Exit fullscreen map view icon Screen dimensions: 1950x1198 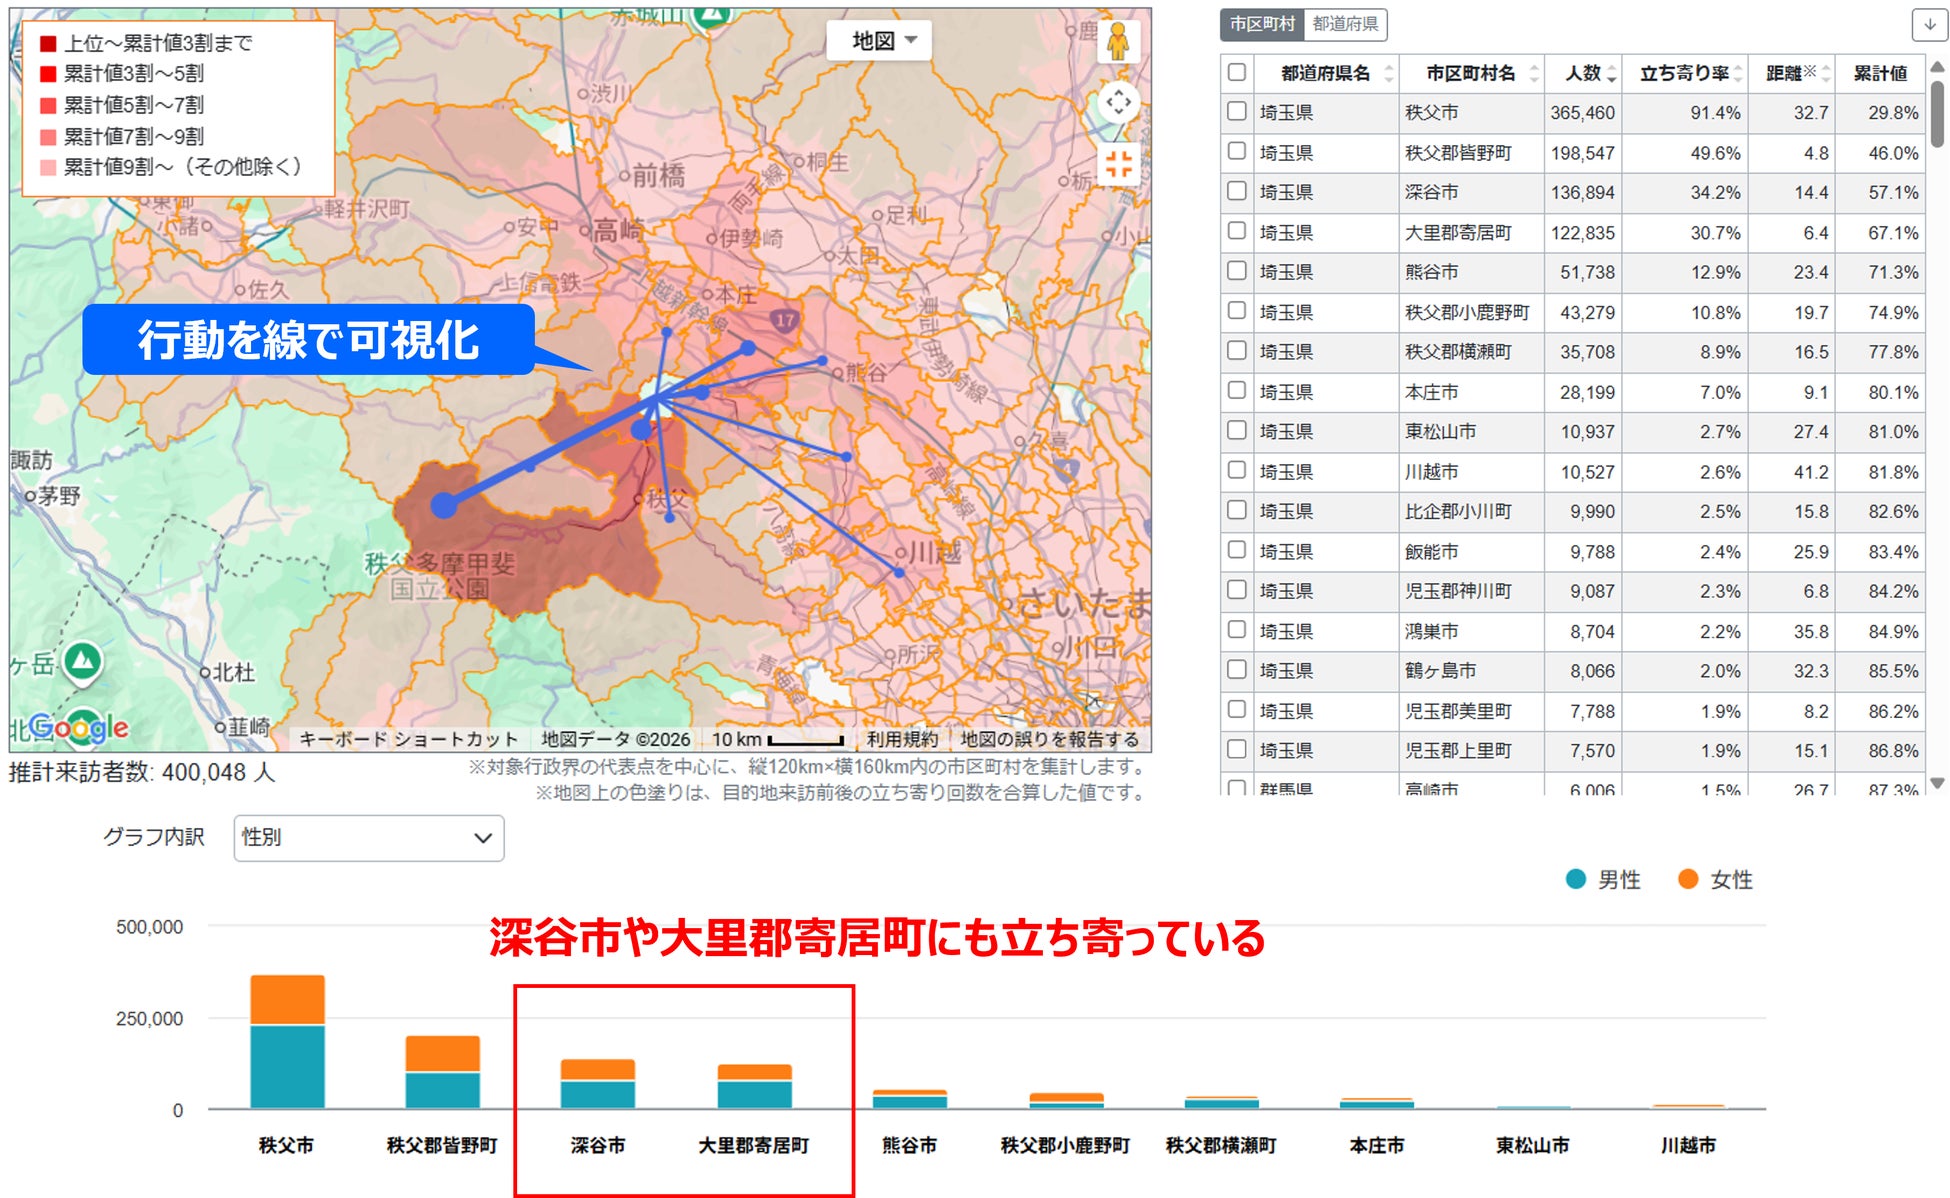tap(1118, 164)
